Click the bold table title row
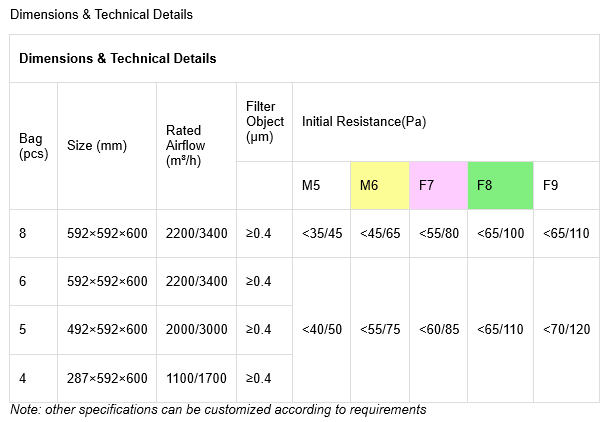Image resolution: width=616 pixels, height=422 pixels. [x=304, y=59]
